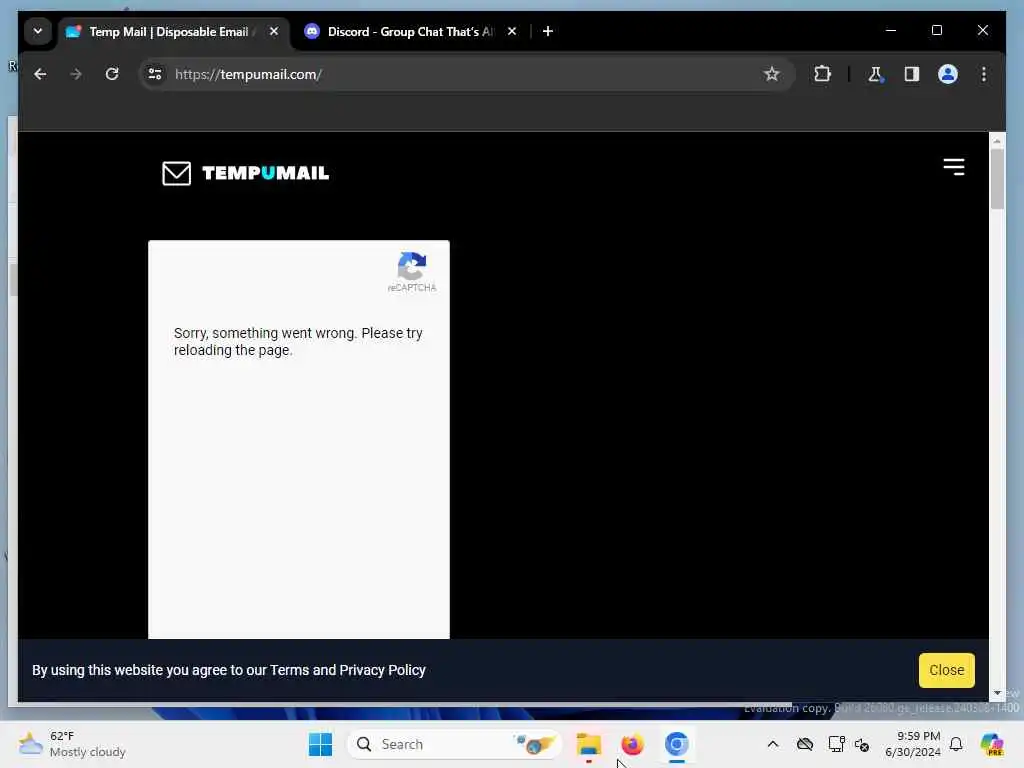The image size is (1024, 768).
Task: Open the Extensions puzzle icon
Action: [x=822, y=74]
